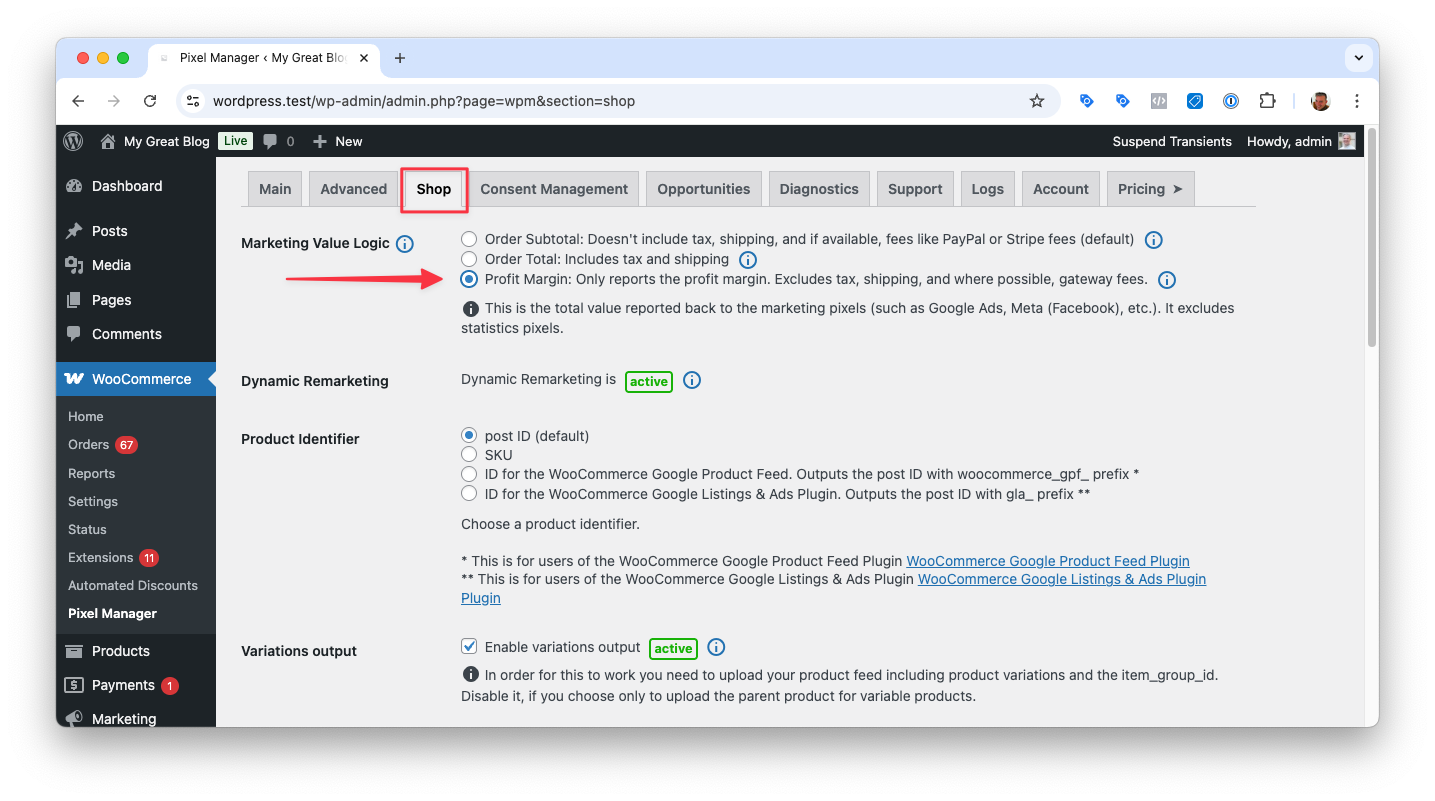The width and height of the screenshot is (1435, 801).
Task: Click browser back arrow
Action: click(x=79, y=101)
